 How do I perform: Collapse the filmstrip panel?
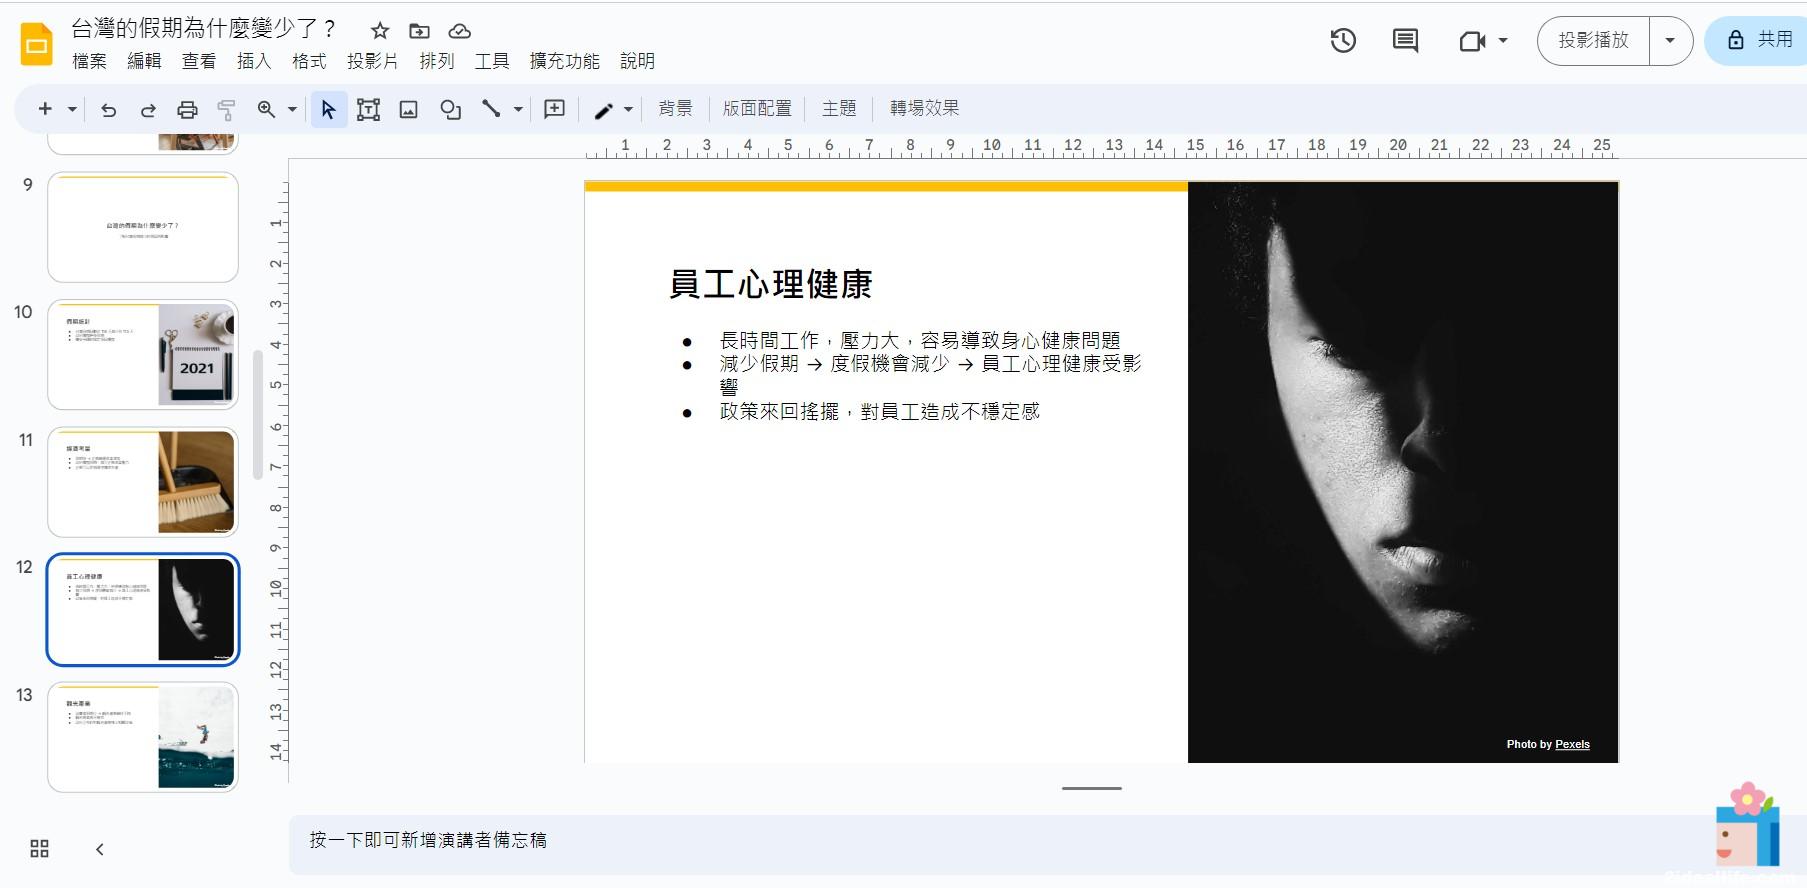(x=100, y=849)
